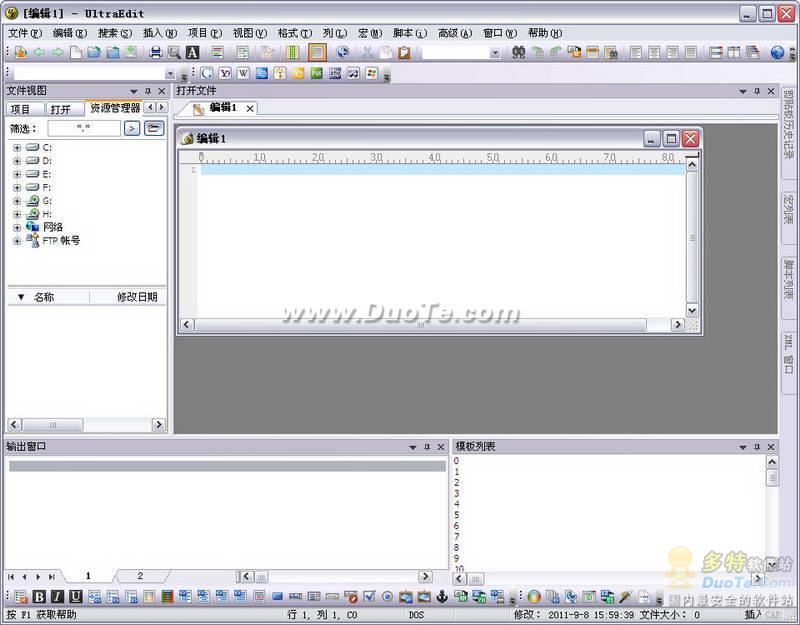Image resolution: width=800 pixels, height=625 pixels.
Task: Click the color wheel icon in bottom toolbar
Action: [534, 596]
